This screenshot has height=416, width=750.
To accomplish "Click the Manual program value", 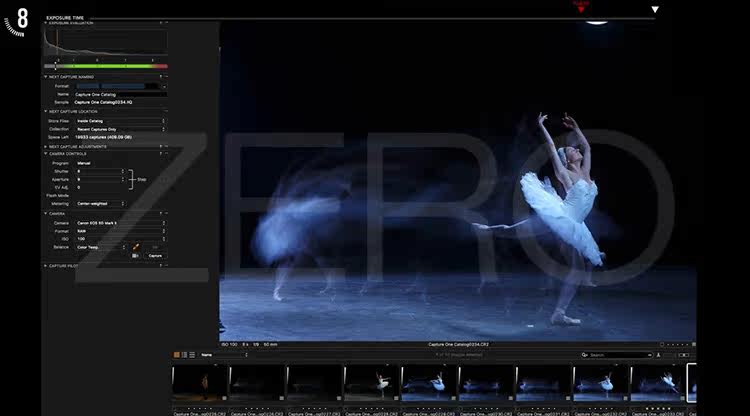I will pos(84,163).
